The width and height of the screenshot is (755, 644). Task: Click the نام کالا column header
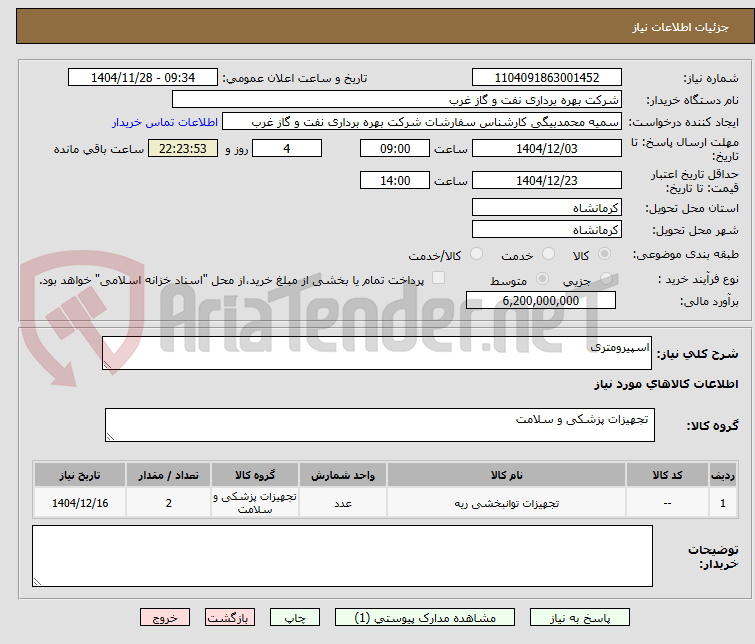click(x=507, y=475)
